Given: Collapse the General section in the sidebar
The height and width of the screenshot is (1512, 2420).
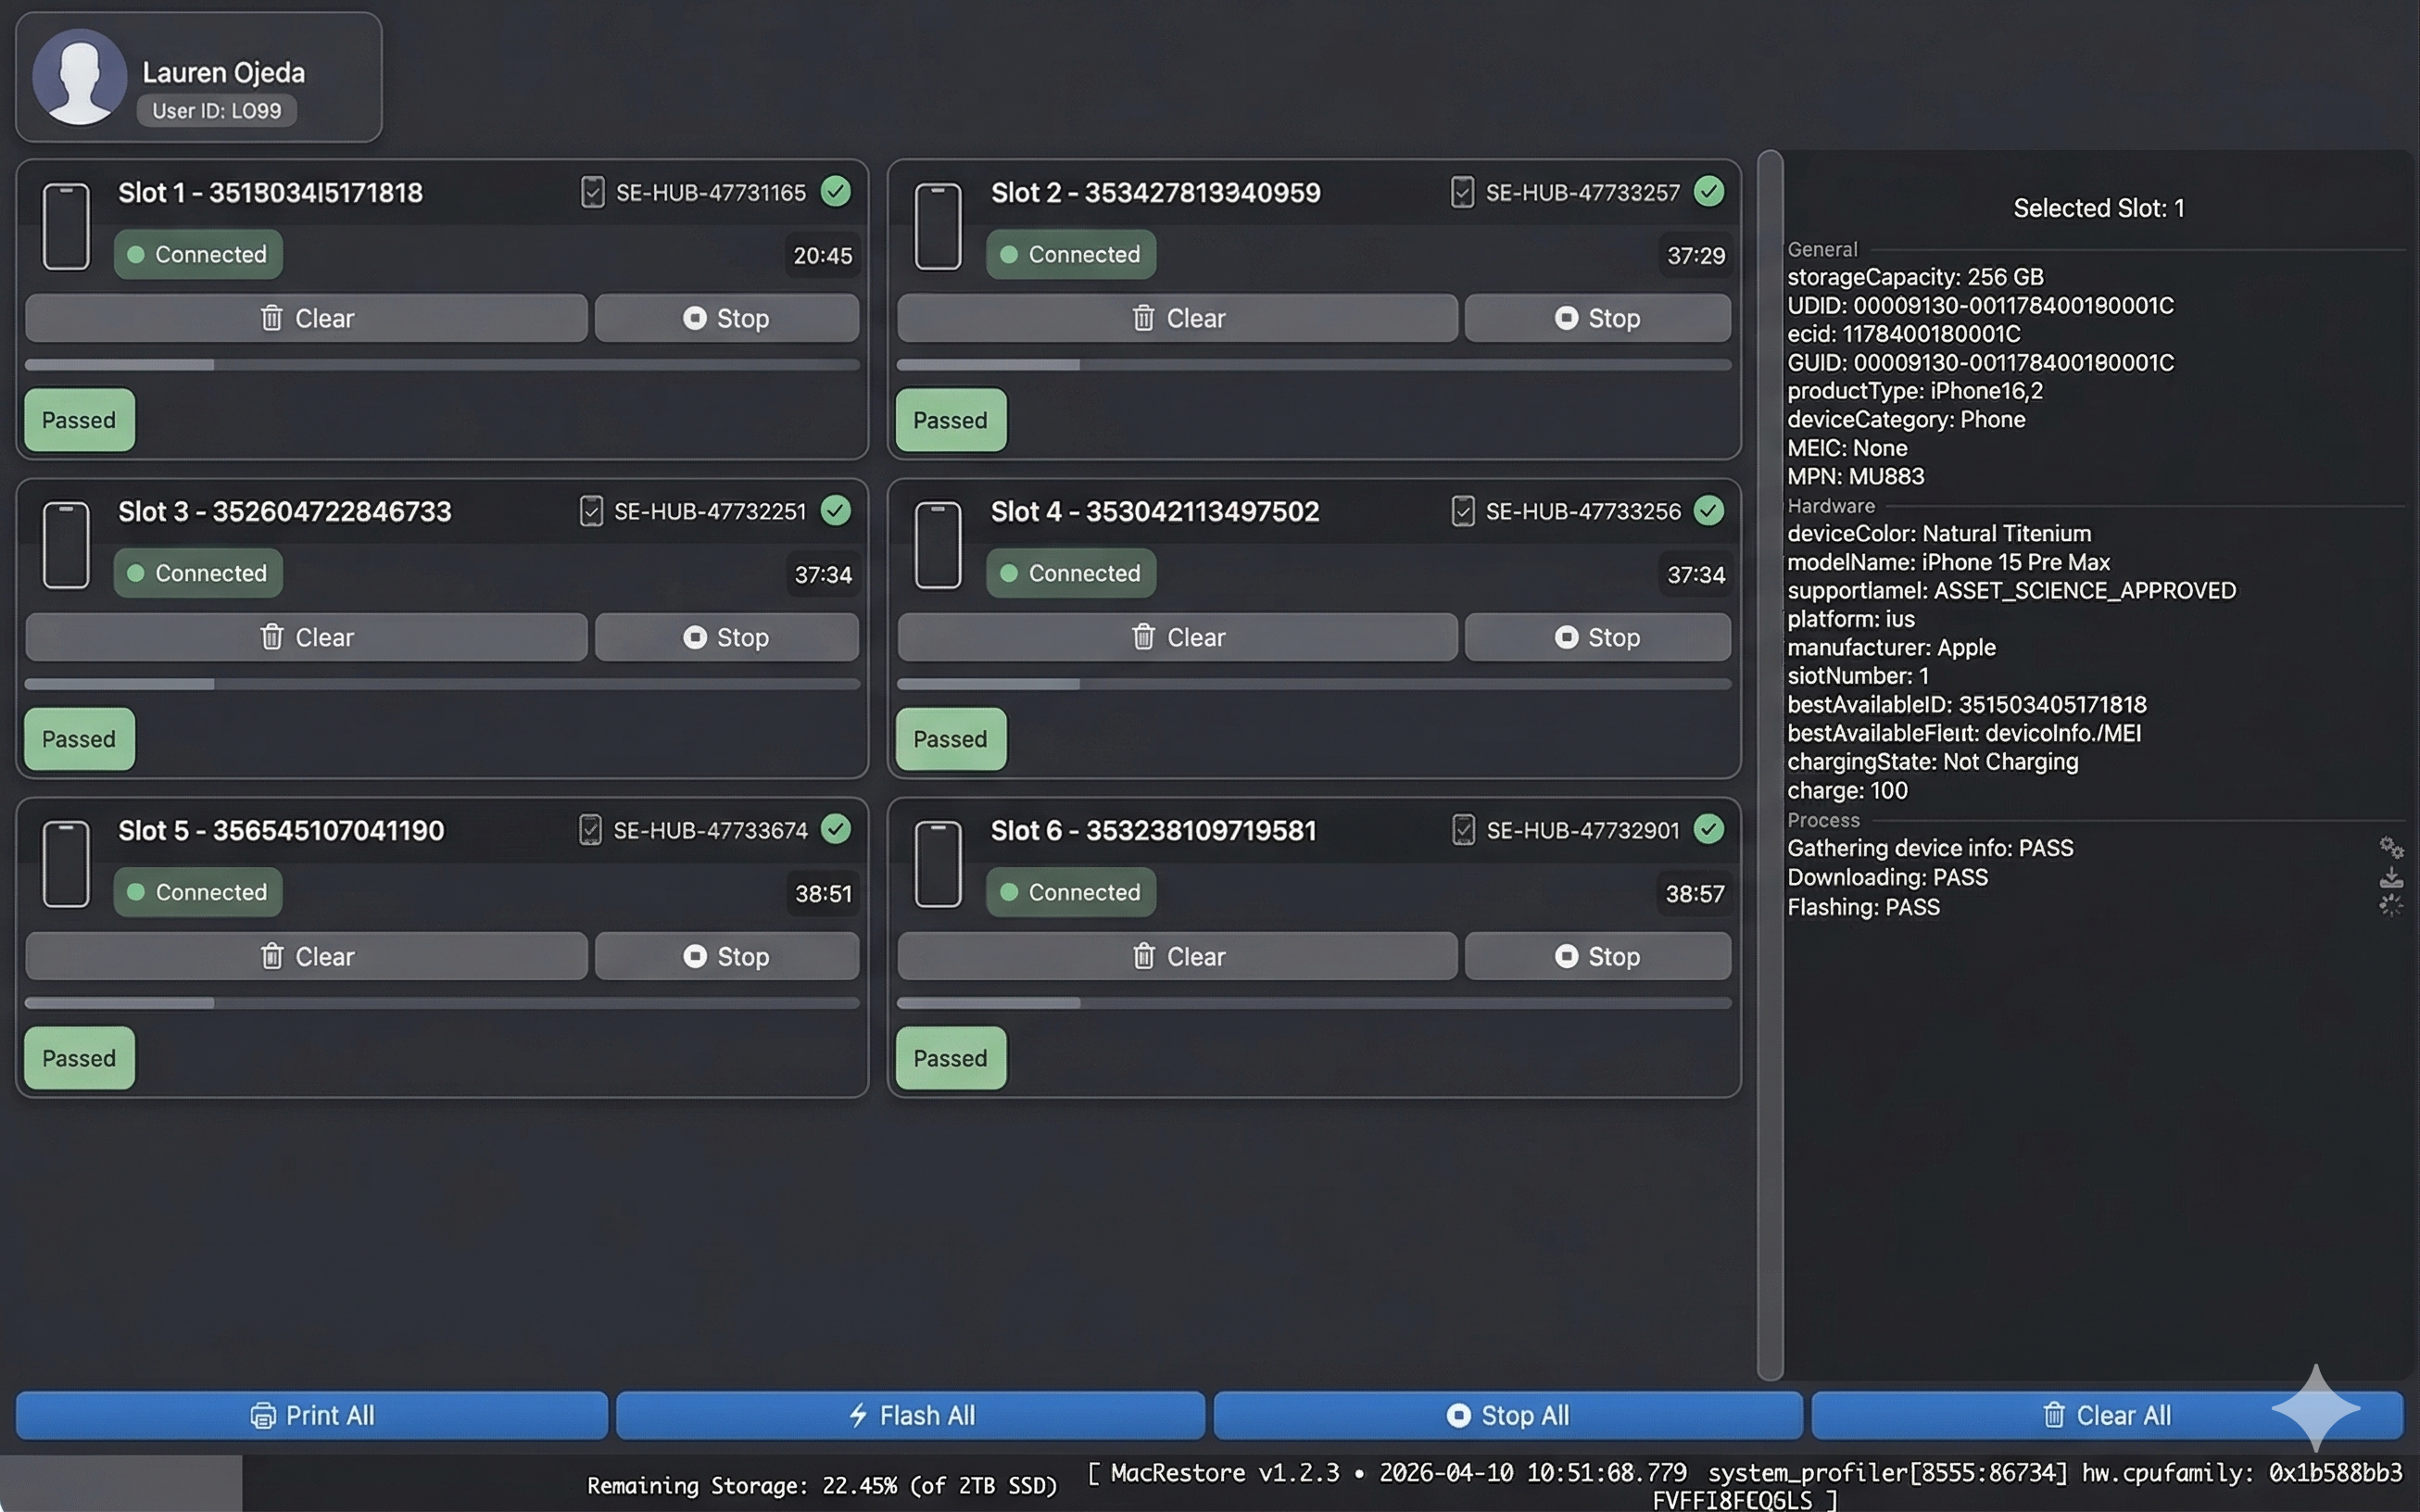Looking at the screenshot, I should (1822, 249).
